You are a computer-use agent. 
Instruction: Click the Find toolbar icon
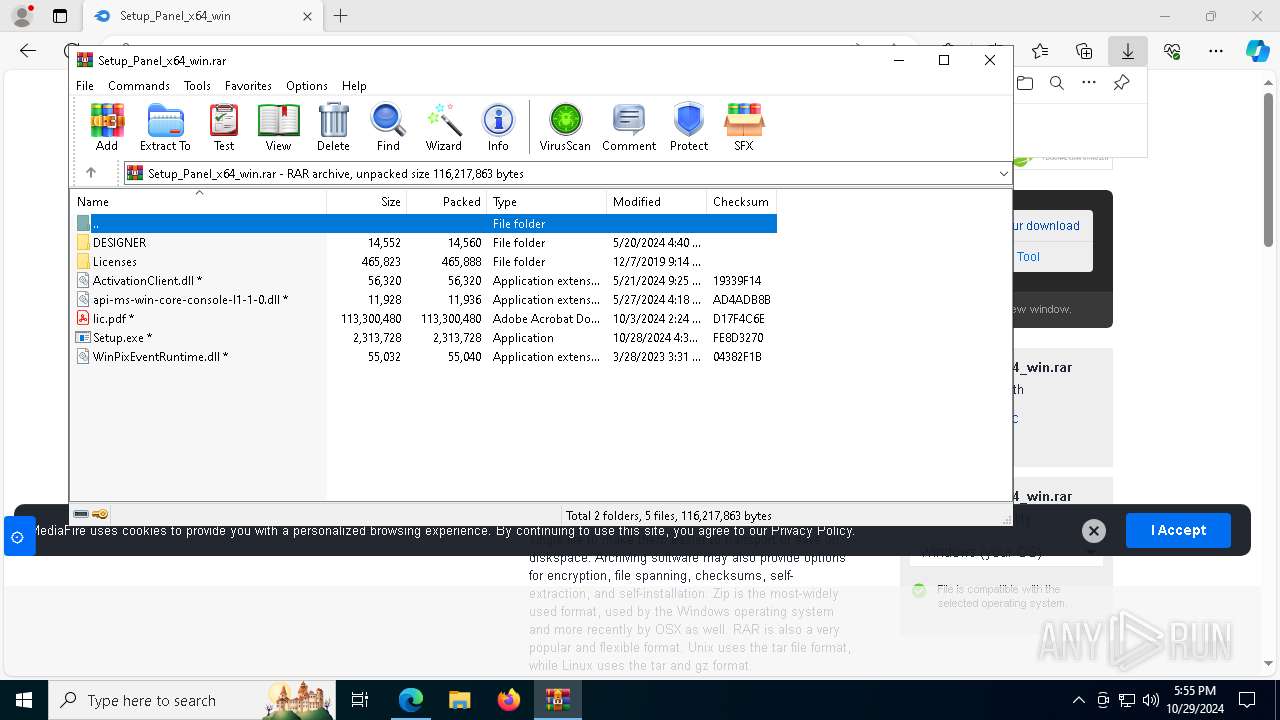(388, 128)
